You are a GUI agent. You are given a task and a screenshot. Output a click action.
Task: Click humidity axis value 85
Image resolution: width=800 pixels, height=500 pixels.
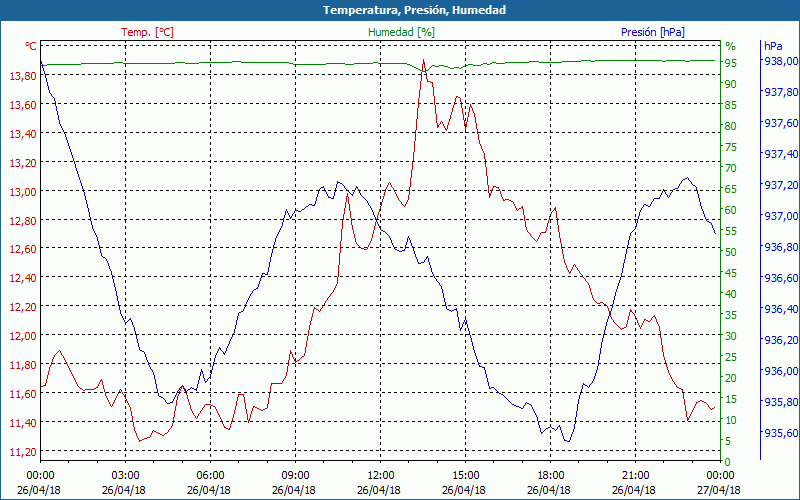(x=731, y=105)
